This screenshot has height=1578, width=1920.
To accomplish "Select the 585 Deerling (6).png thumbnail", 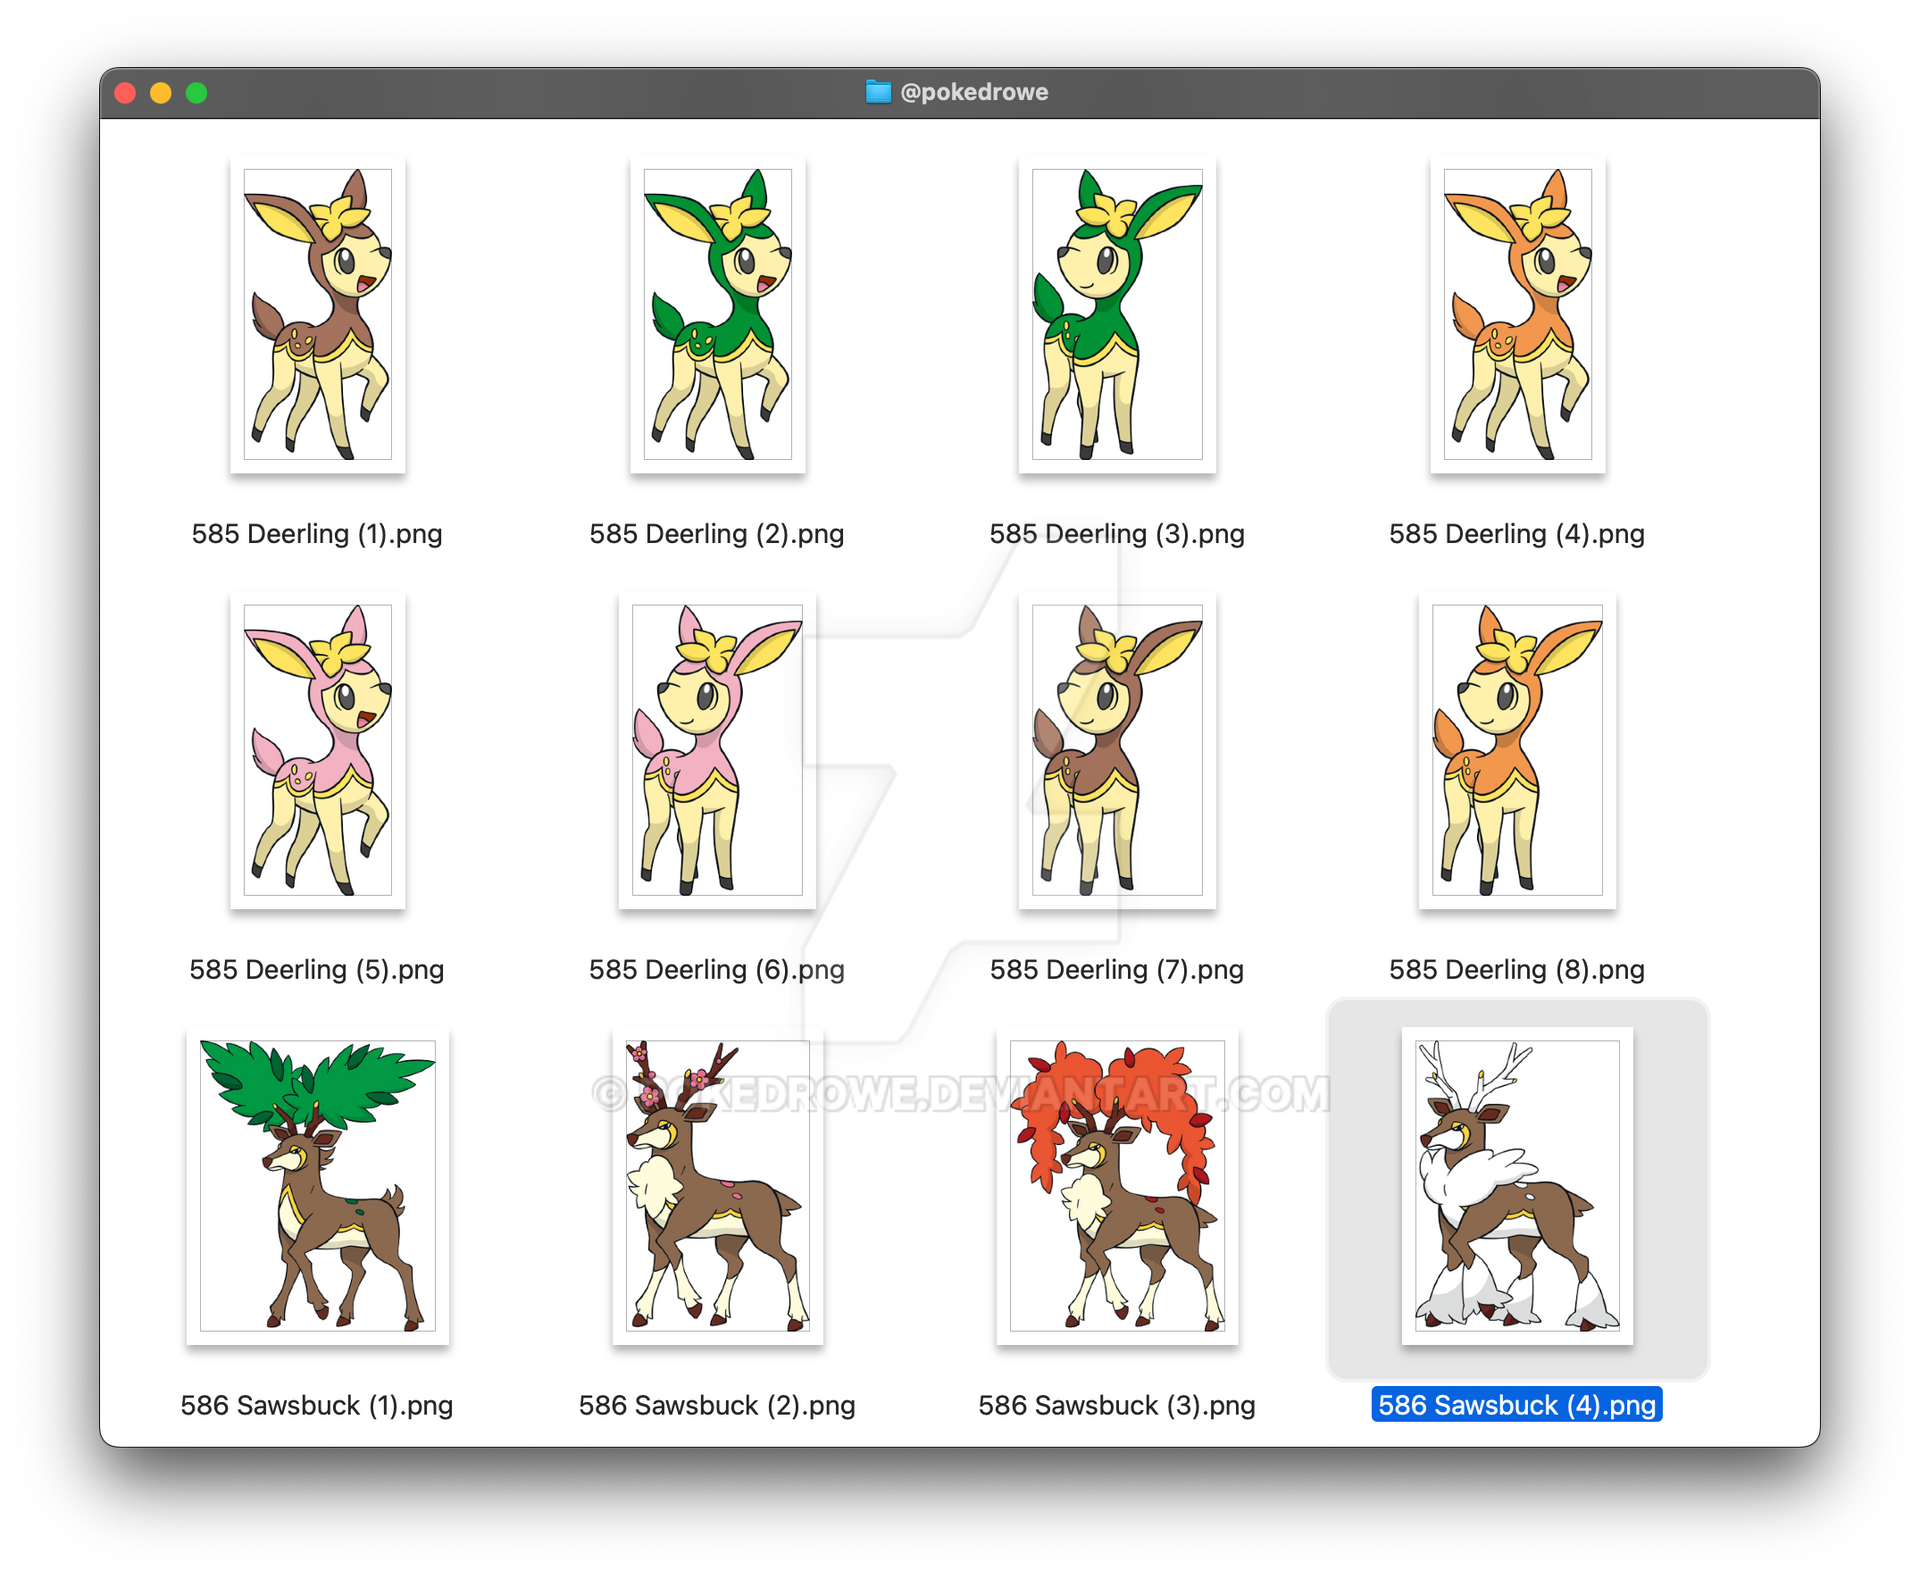I will (x=717, y=750).
